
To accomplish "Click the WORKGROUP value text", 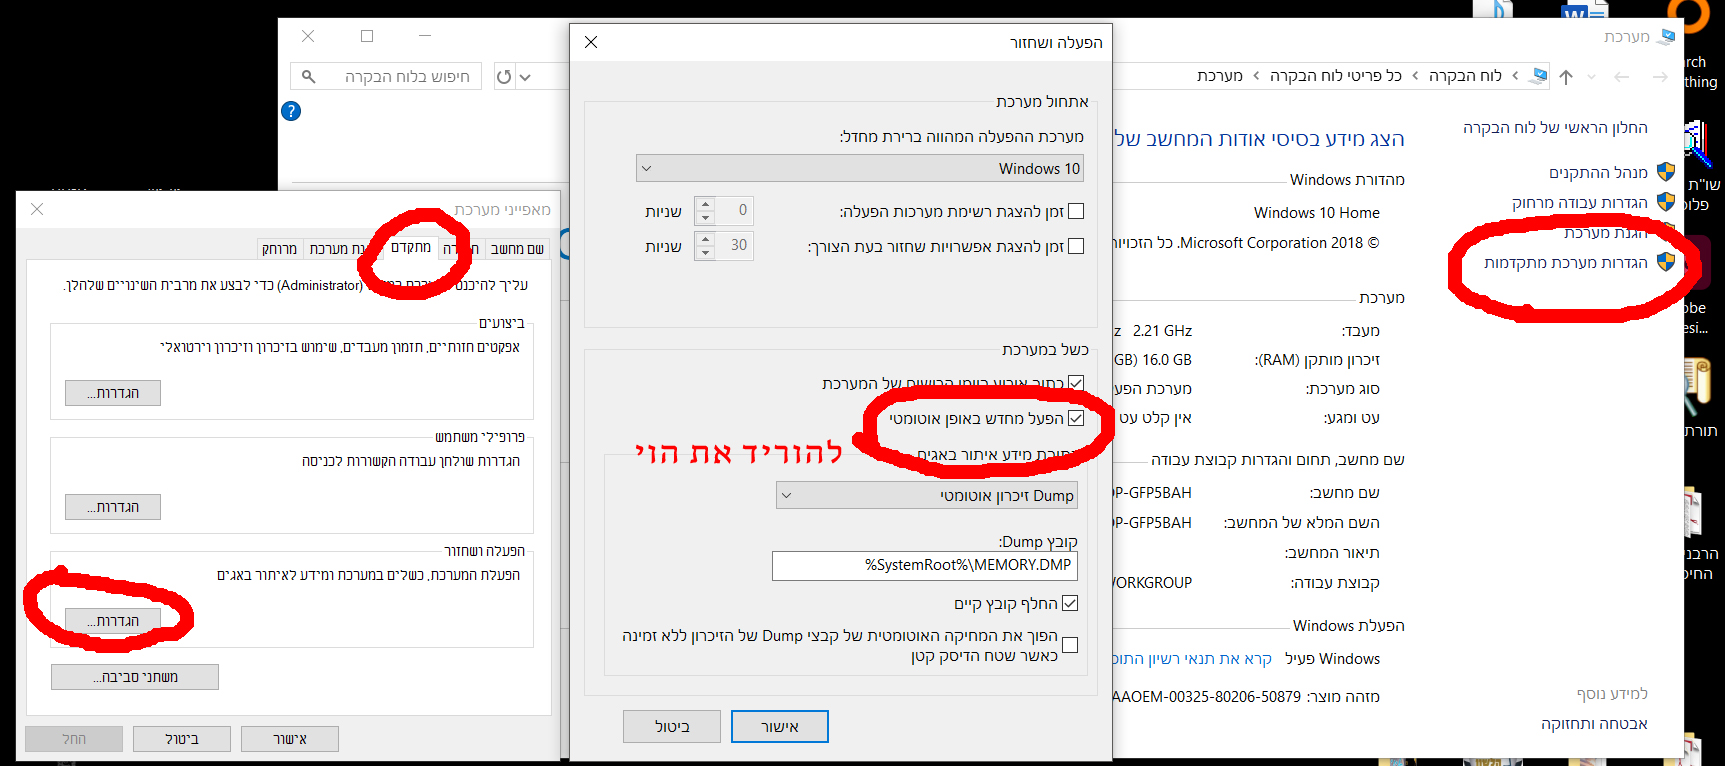I will 1152,582.
